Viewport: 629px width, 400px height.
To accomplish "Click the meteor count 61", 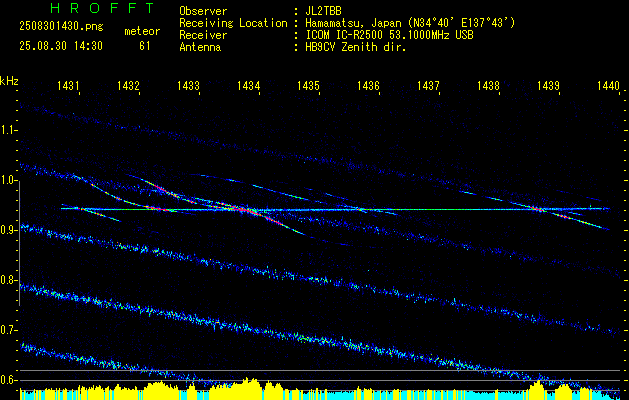I will 144,46.
